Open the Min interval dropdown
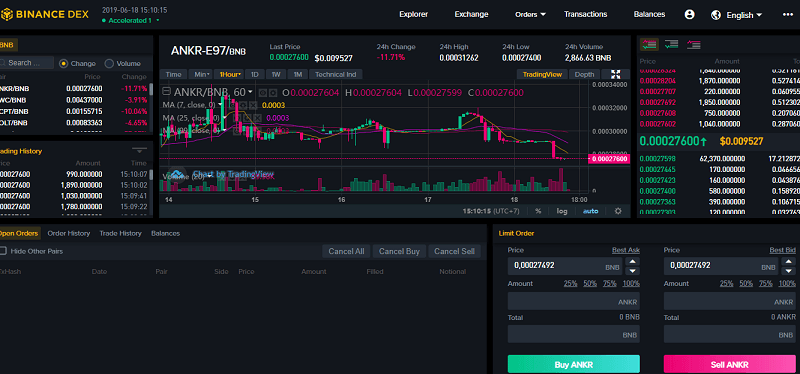This screenshot has height=374, width=800. point(201,74)
